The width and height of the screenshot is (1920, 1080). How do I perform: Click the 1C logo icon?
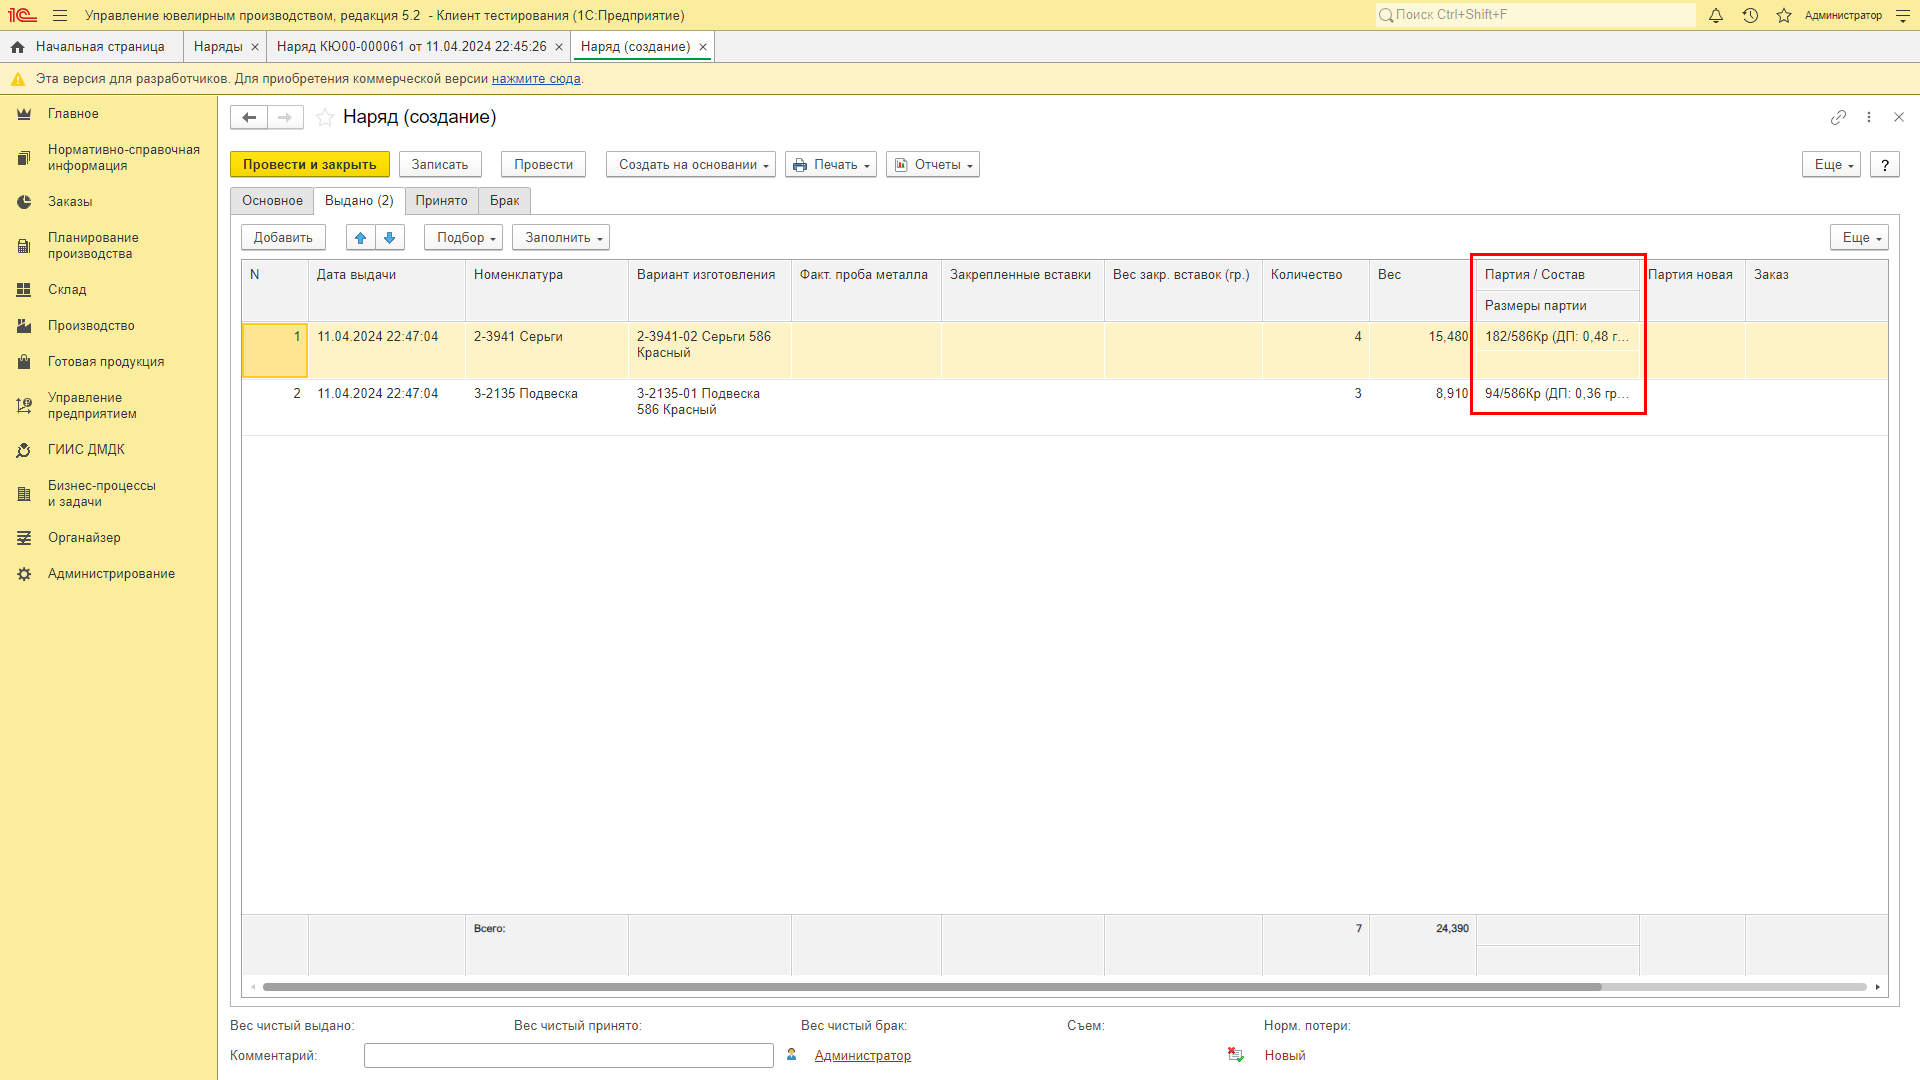(22, 15)
